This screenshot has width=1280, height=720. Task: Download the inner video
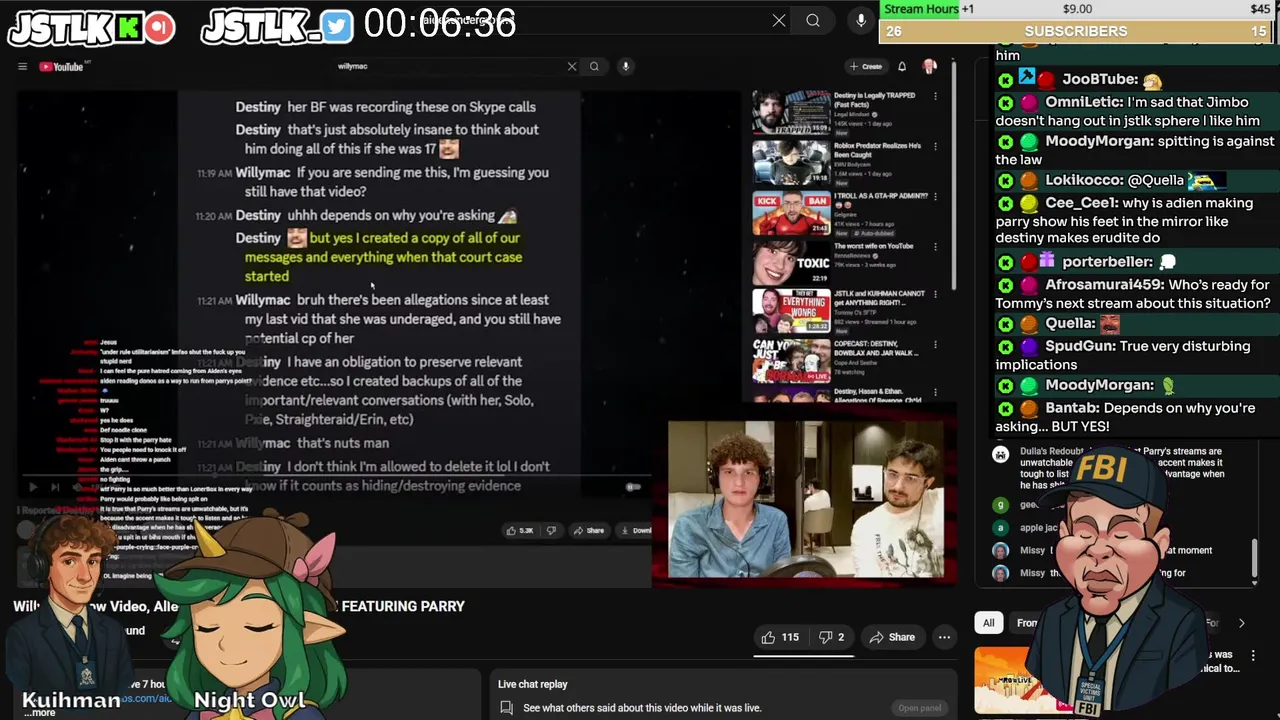[636, 530]
